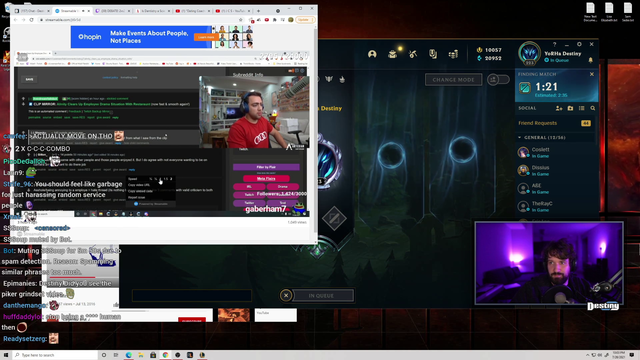This screenshot has height=360, width=640.
Task: Click the list view icon in Social
Action: (x=582, y=108)
